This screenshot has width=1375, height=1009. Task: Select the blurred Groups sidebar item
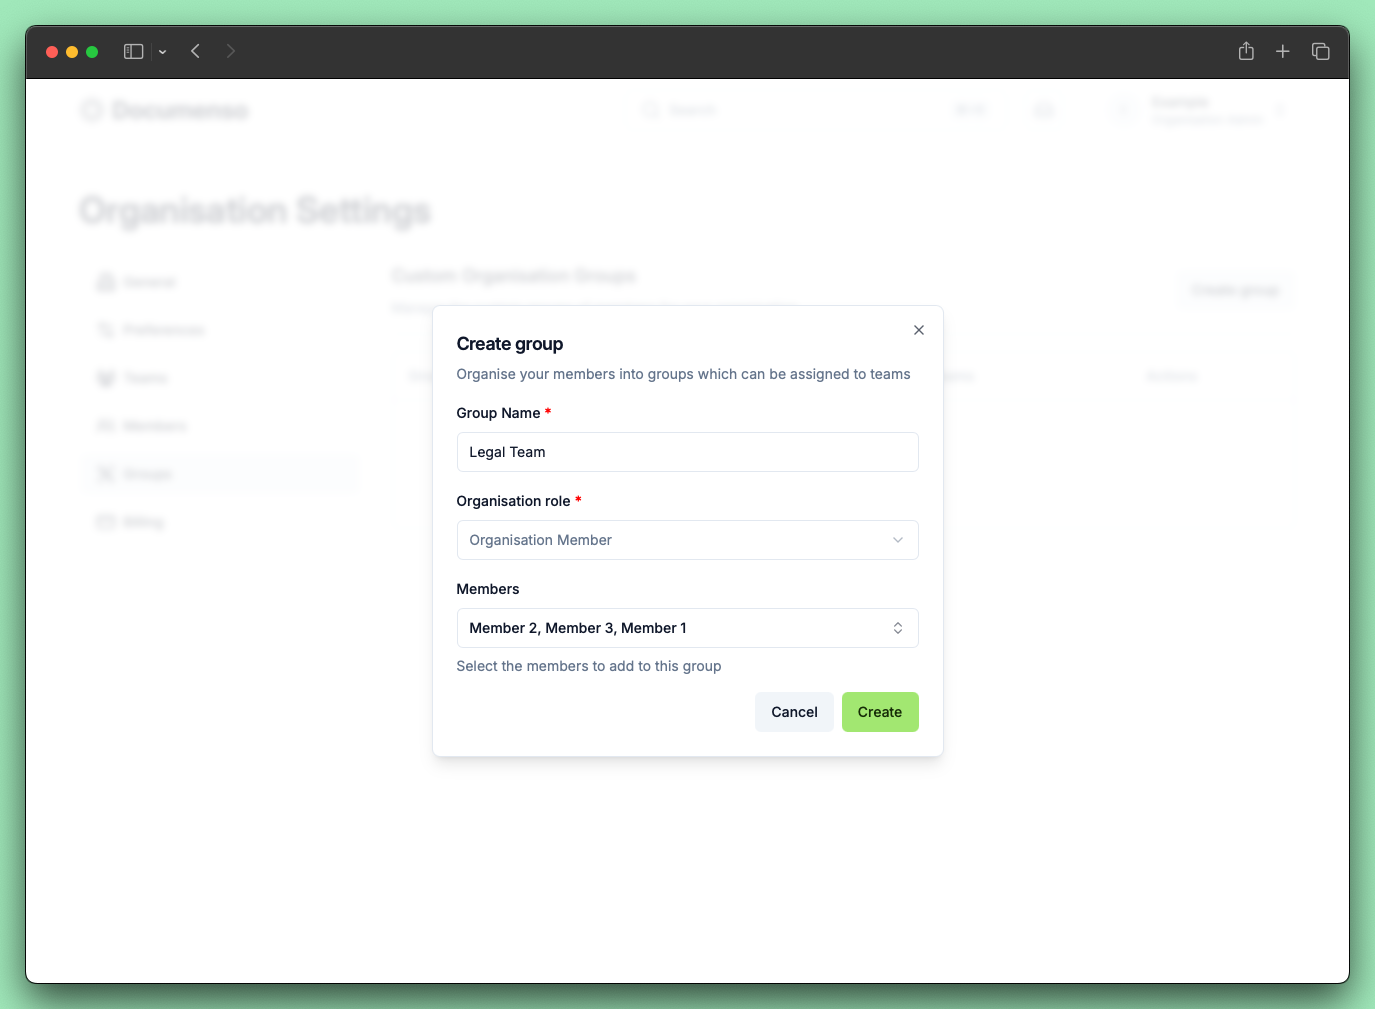coord(147,474)
